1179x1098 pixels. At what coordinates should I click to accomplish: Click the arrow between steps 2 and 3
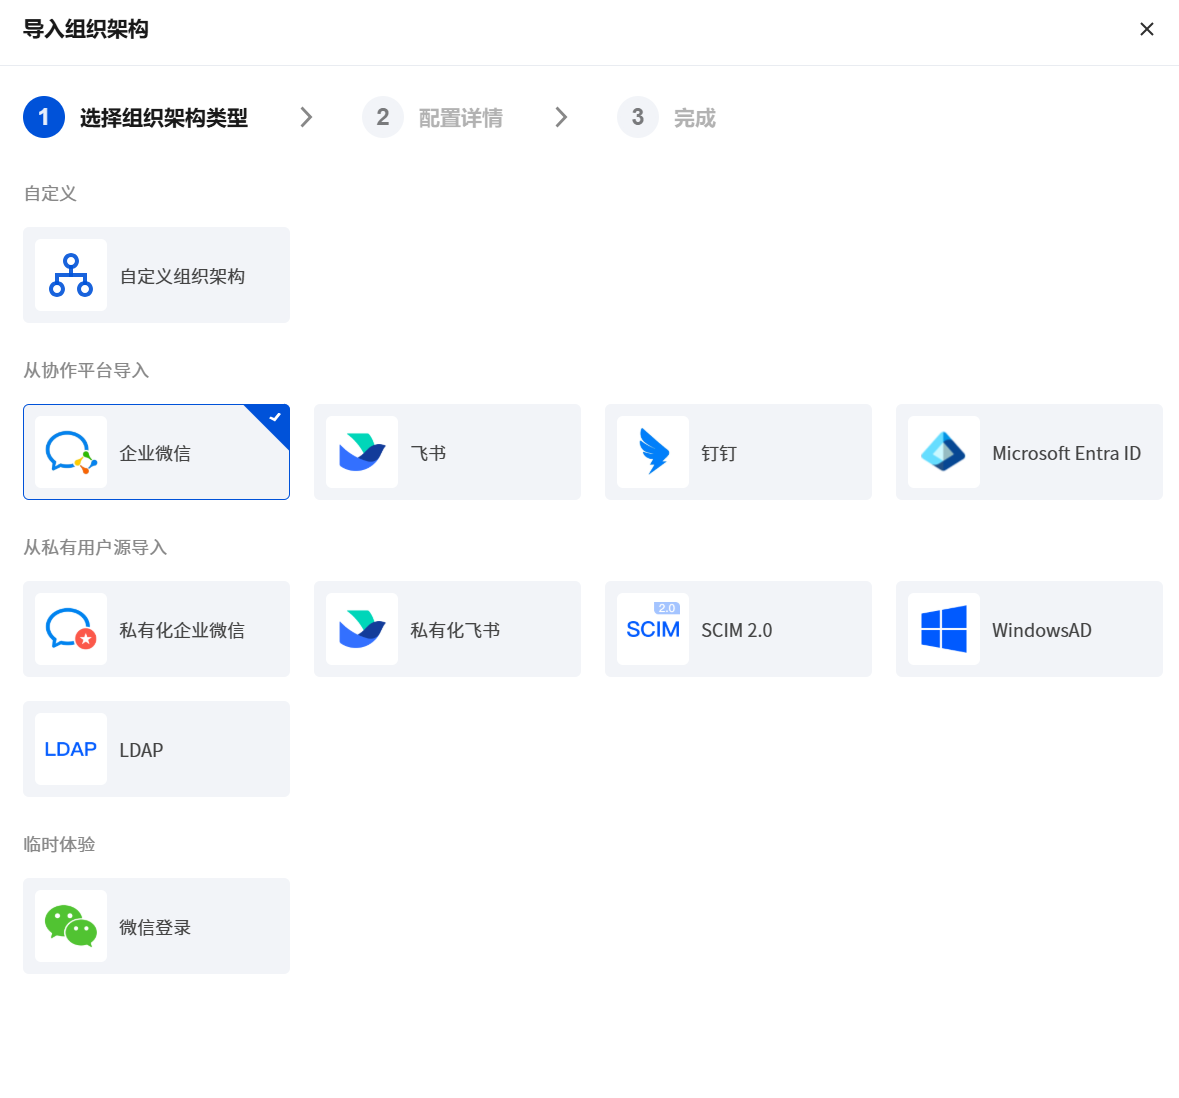pyautogui.click(x=561, y=117)
